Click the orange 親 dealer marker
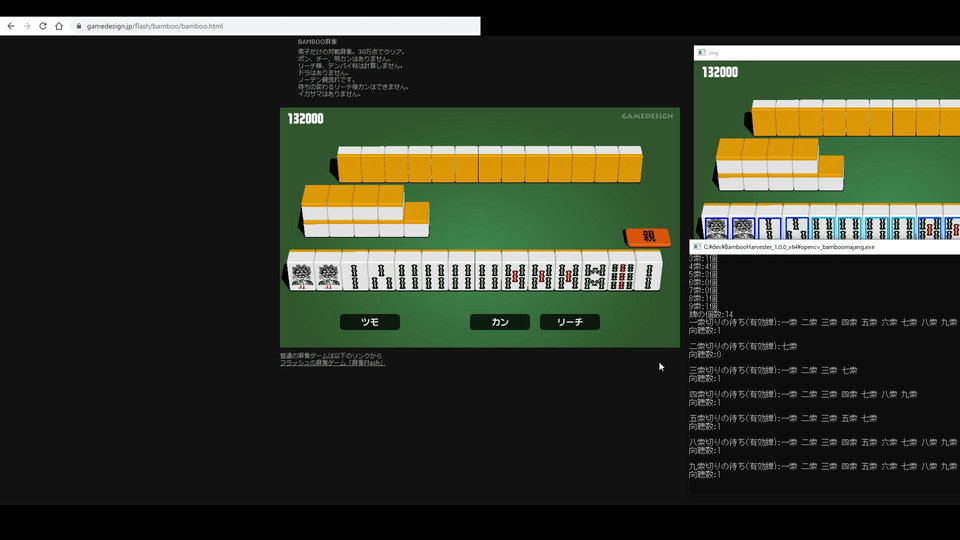 click(x=648, y=237)
